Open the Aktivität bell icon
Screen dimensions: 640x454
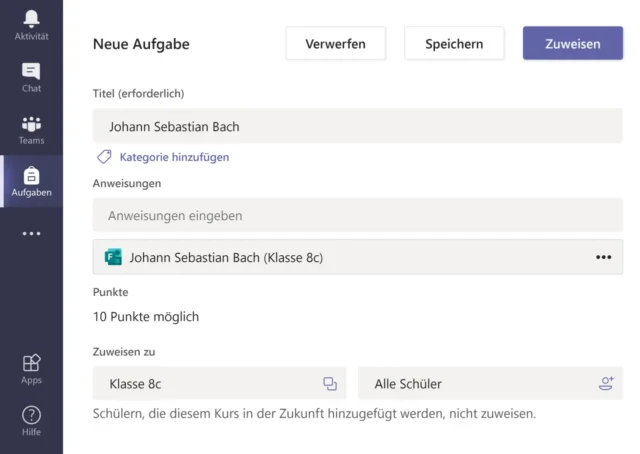pyautogui.click(x=31, y=19)
